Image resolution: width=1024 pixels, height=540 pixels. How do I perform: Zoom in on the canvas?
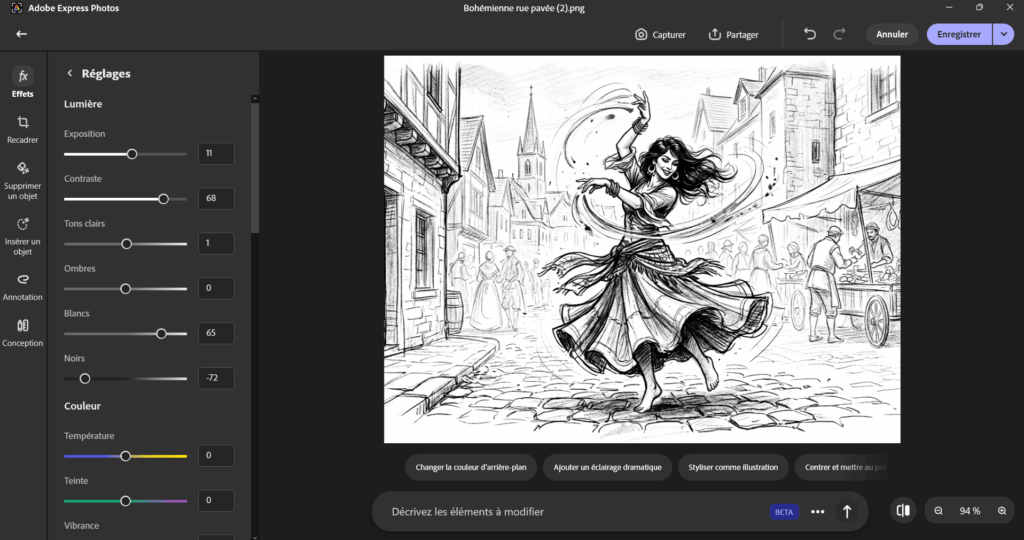point(1002,511)
